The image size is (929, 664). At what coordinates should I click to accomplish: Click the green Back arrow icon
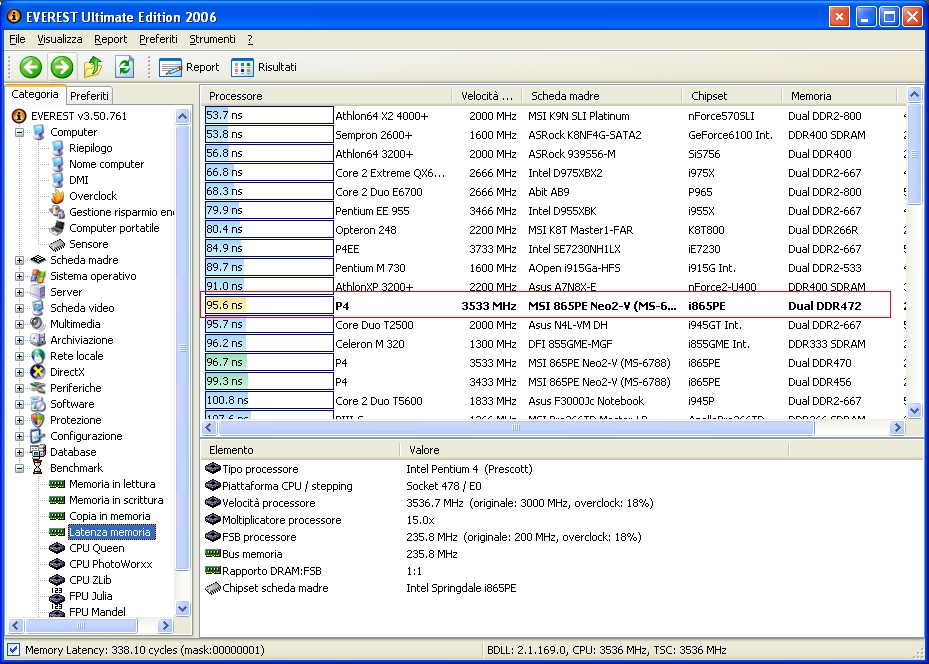(x=30, y=67)
